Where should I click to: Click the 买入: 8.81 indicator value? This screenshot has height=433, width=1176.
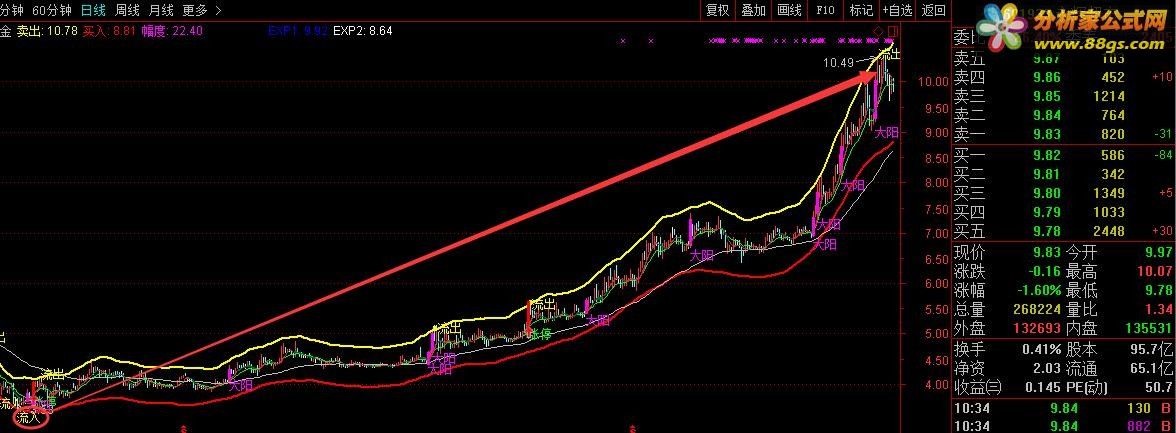(x=109, y=31)
